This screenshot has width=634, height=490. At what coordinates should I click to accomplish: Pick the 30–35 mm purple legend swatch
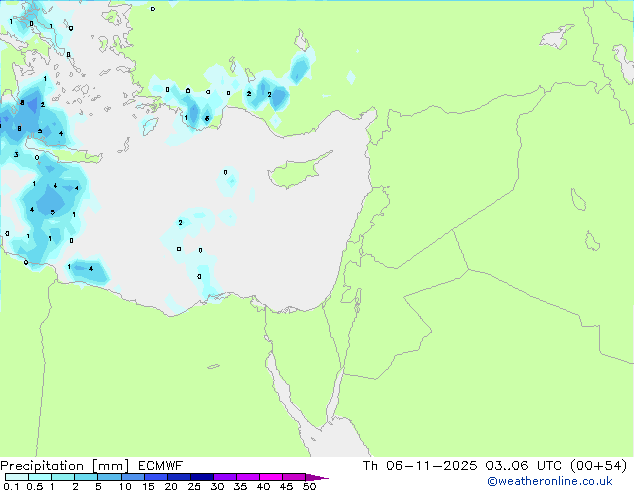pyautogui.click(x=224, y=477)
